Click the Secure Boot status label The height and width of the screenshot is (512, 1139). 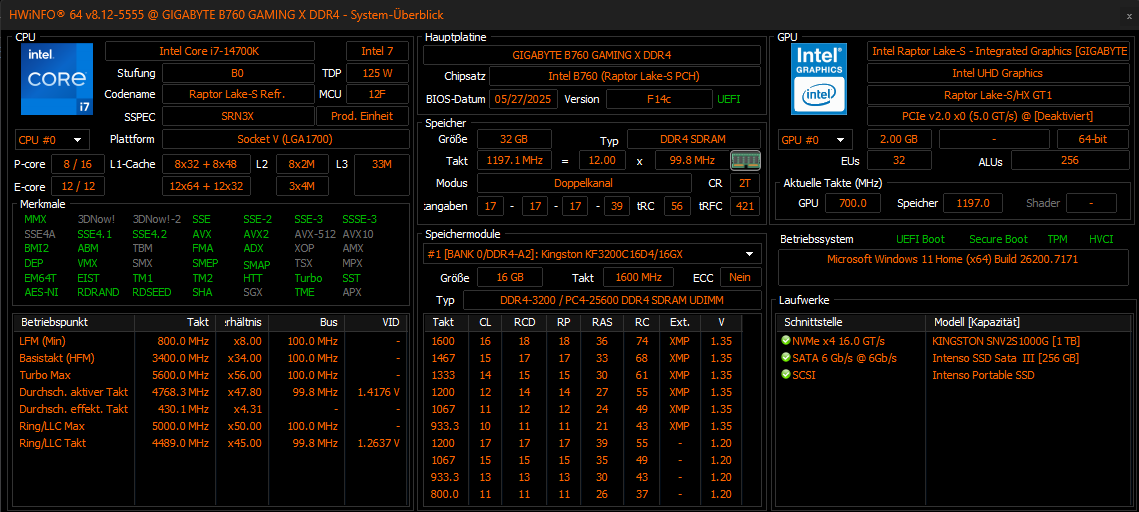click(x=998, y=239)
